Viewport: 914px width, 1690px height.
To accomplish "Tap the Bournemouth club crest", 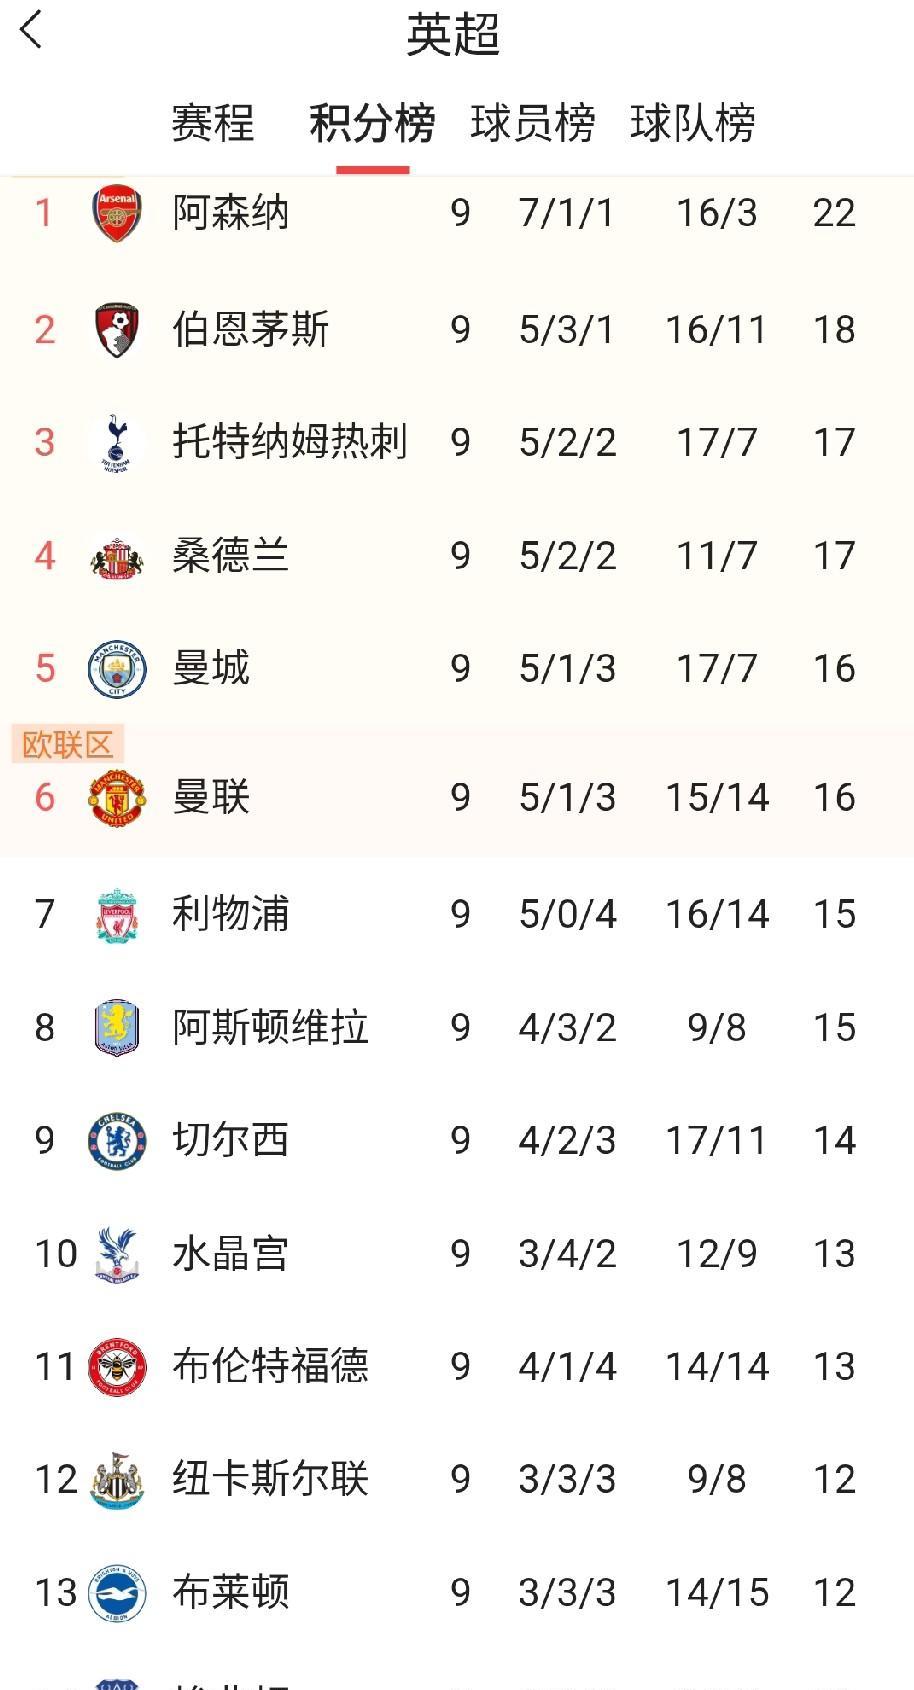I will pos(117,329).
